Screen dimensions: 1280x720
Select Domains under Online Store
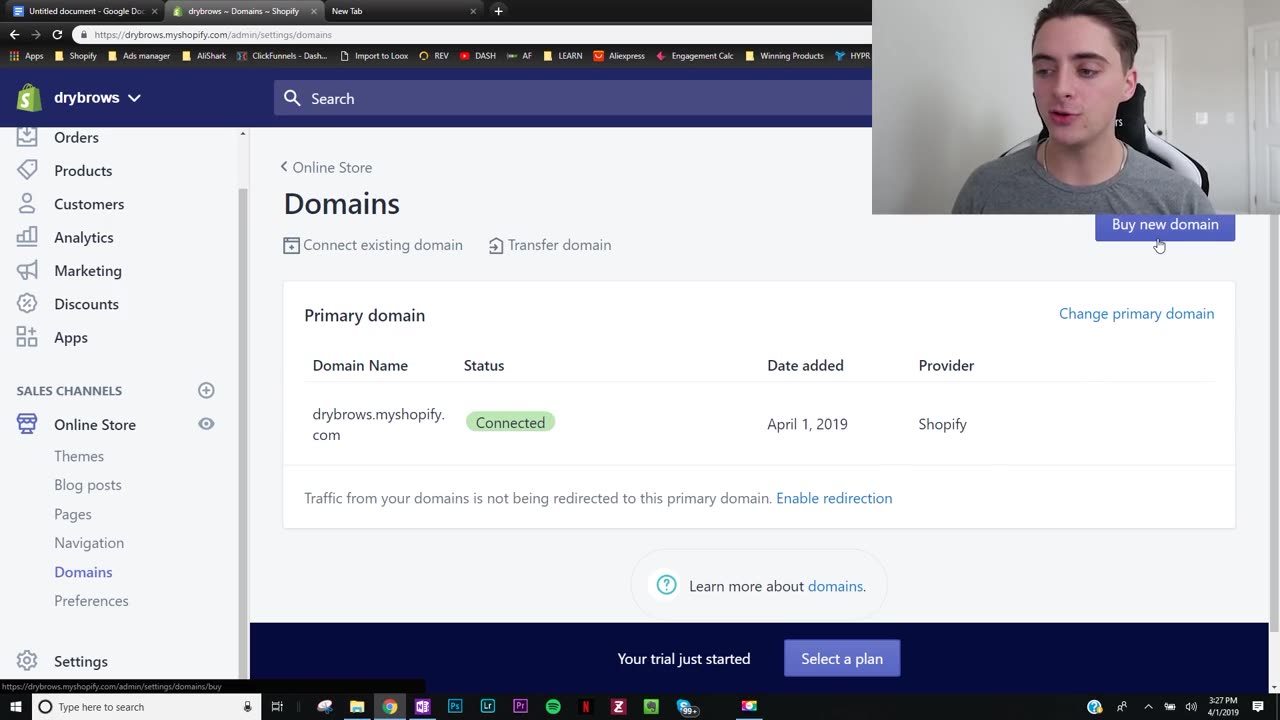click(83, 572)
